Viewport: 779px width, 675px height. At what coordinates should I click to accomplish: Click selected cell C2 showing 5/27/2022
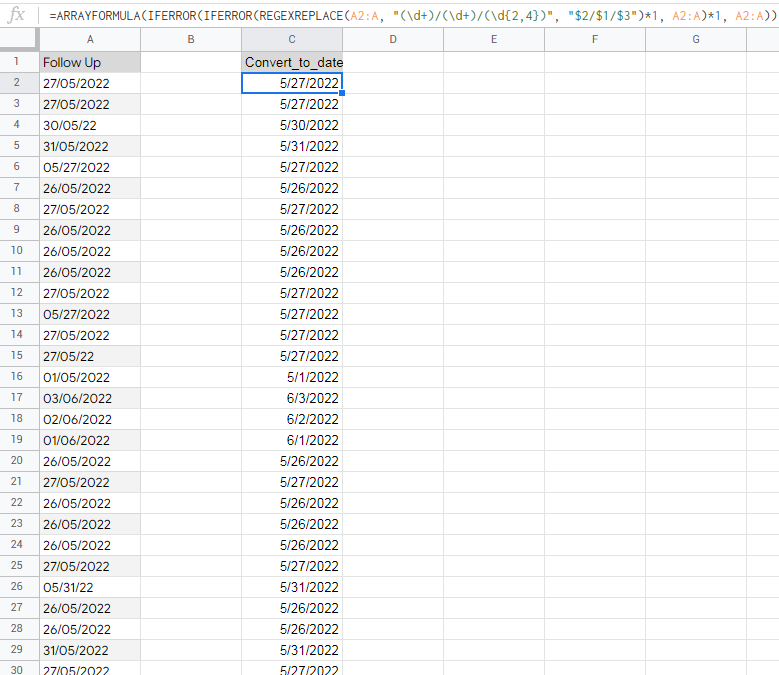pos(292,83)
